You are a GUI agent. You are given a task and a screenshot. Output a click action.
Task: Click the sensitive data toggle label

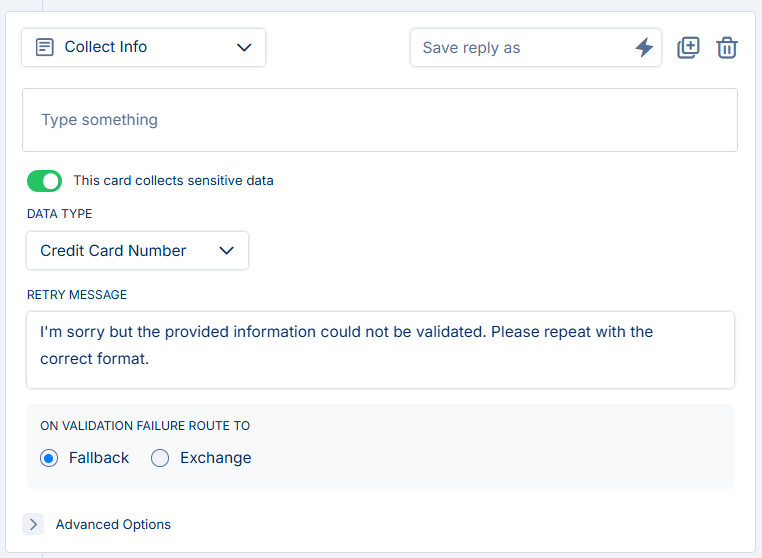[173, 181]
